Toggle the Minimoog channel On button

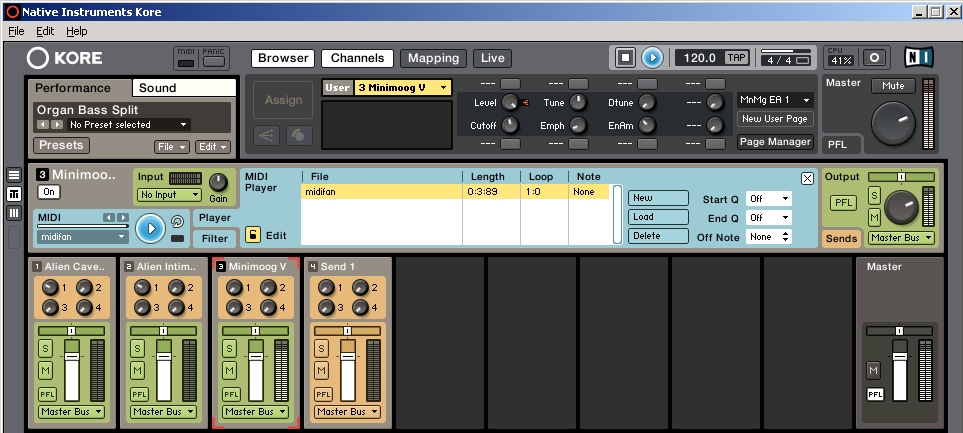[49, 192]
